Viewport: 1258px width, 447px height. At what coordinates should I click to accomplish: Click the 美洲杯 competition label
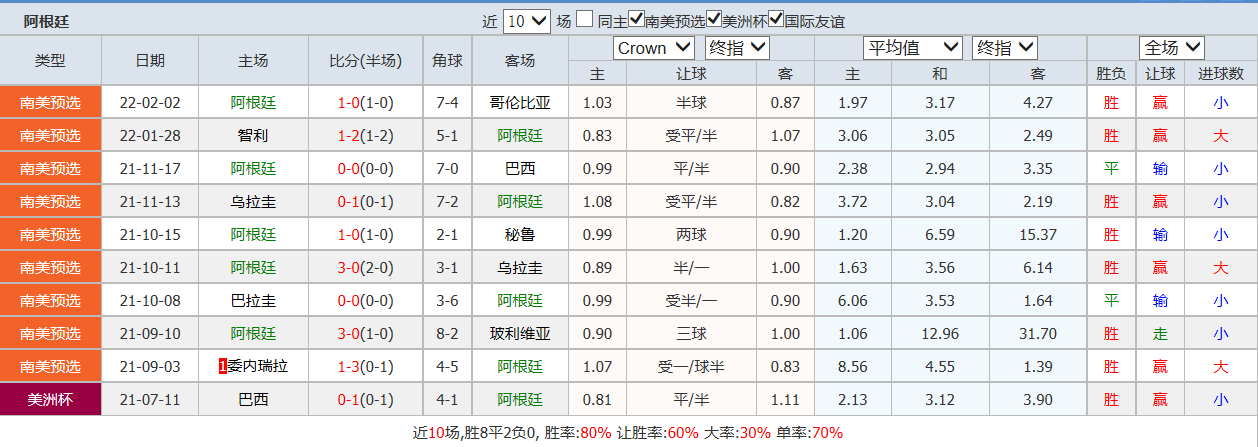tap(50, 399)
